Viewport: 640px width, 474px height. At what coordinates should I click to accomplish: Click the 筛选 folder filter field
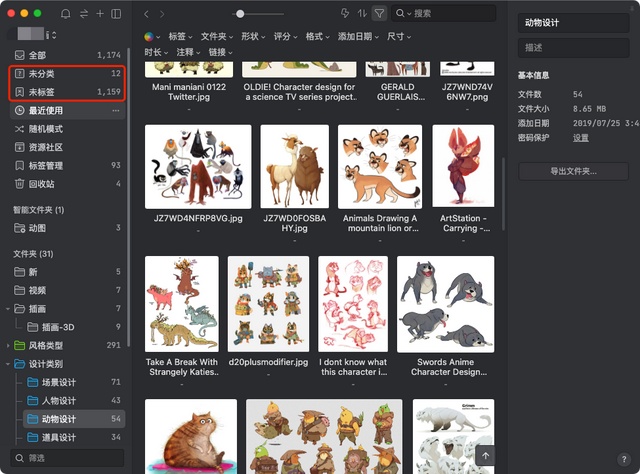(x=67, y=458)
